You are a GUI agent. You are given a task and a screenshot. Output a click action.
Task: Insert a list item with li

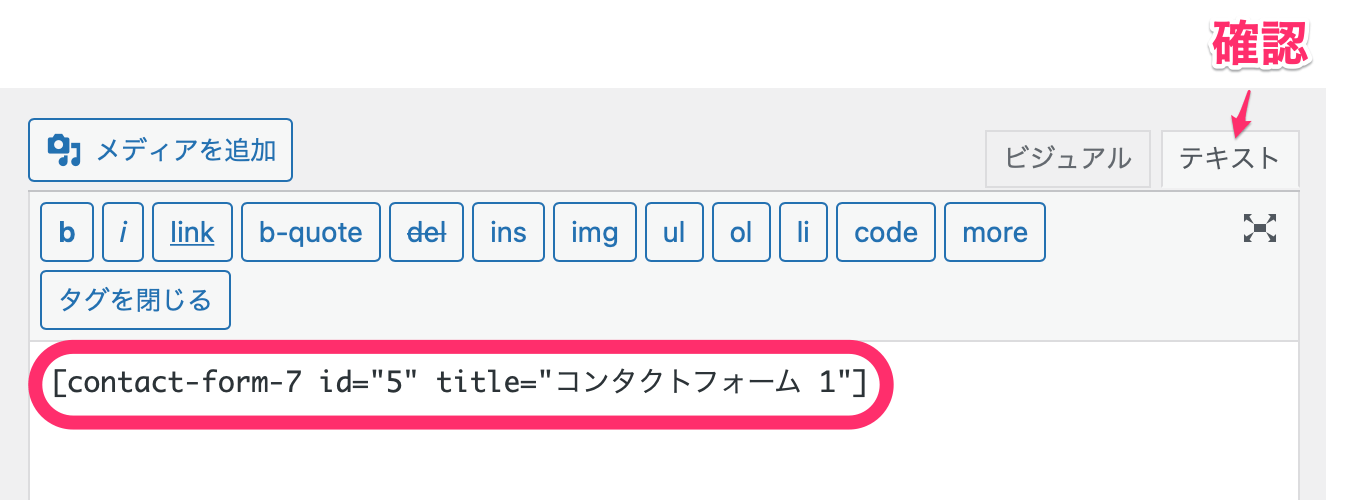pyautogui.click(x=803, y=233)
